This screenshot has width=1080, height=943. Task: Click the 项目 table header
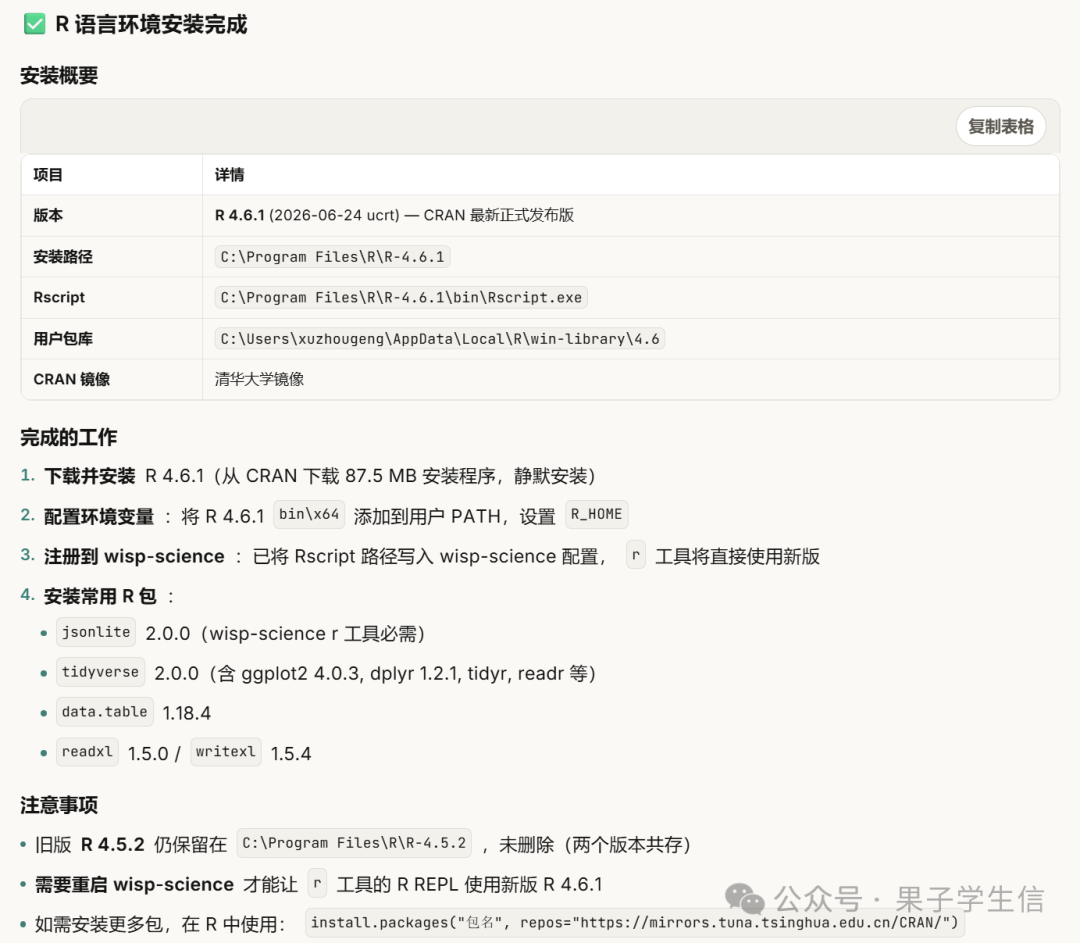click(48, 175)
